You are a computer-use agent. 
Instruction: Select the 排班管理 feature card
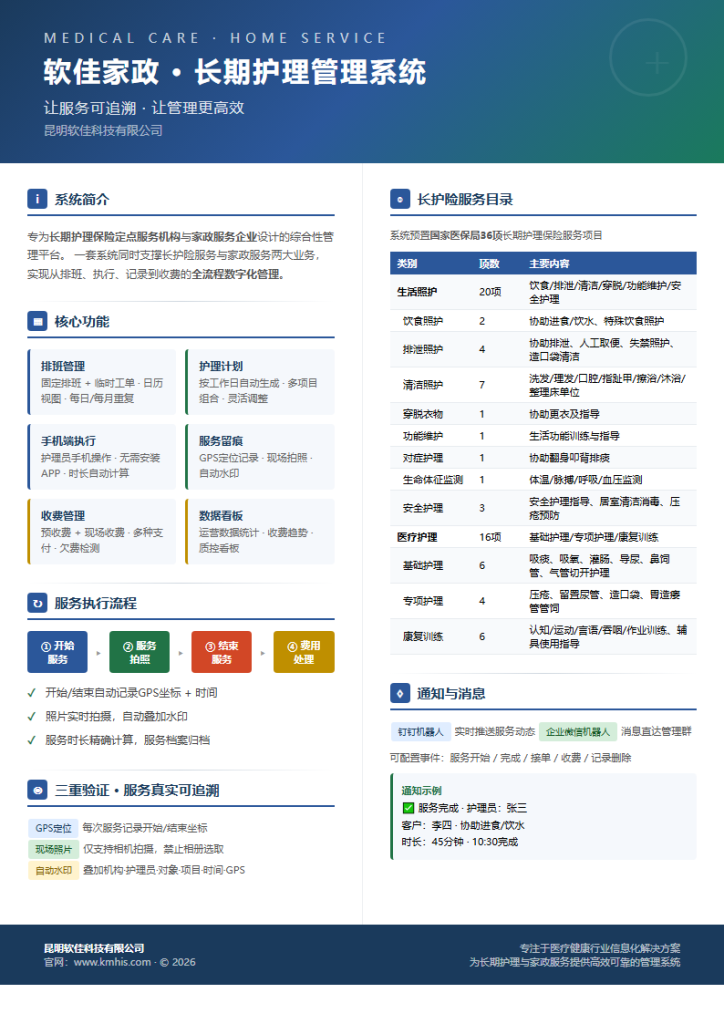[102, 382]
